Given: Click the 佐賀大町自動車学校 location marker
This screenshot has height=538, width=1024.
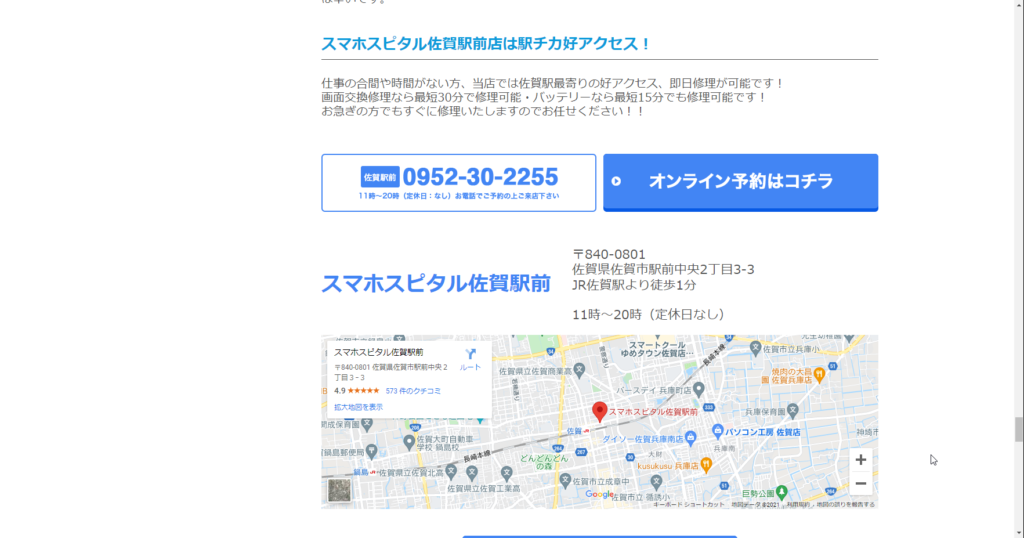Looking at the screenshot, I should coord(409,443).
